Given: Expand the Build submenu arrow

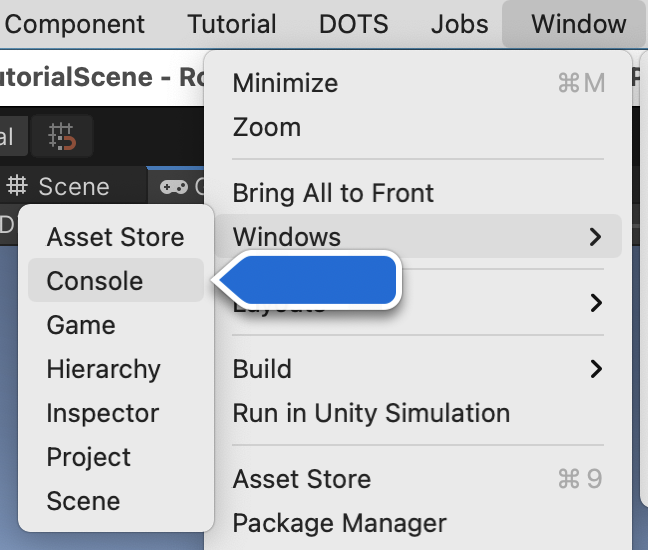Looking at the screenshot, I should tap(596, 369).
